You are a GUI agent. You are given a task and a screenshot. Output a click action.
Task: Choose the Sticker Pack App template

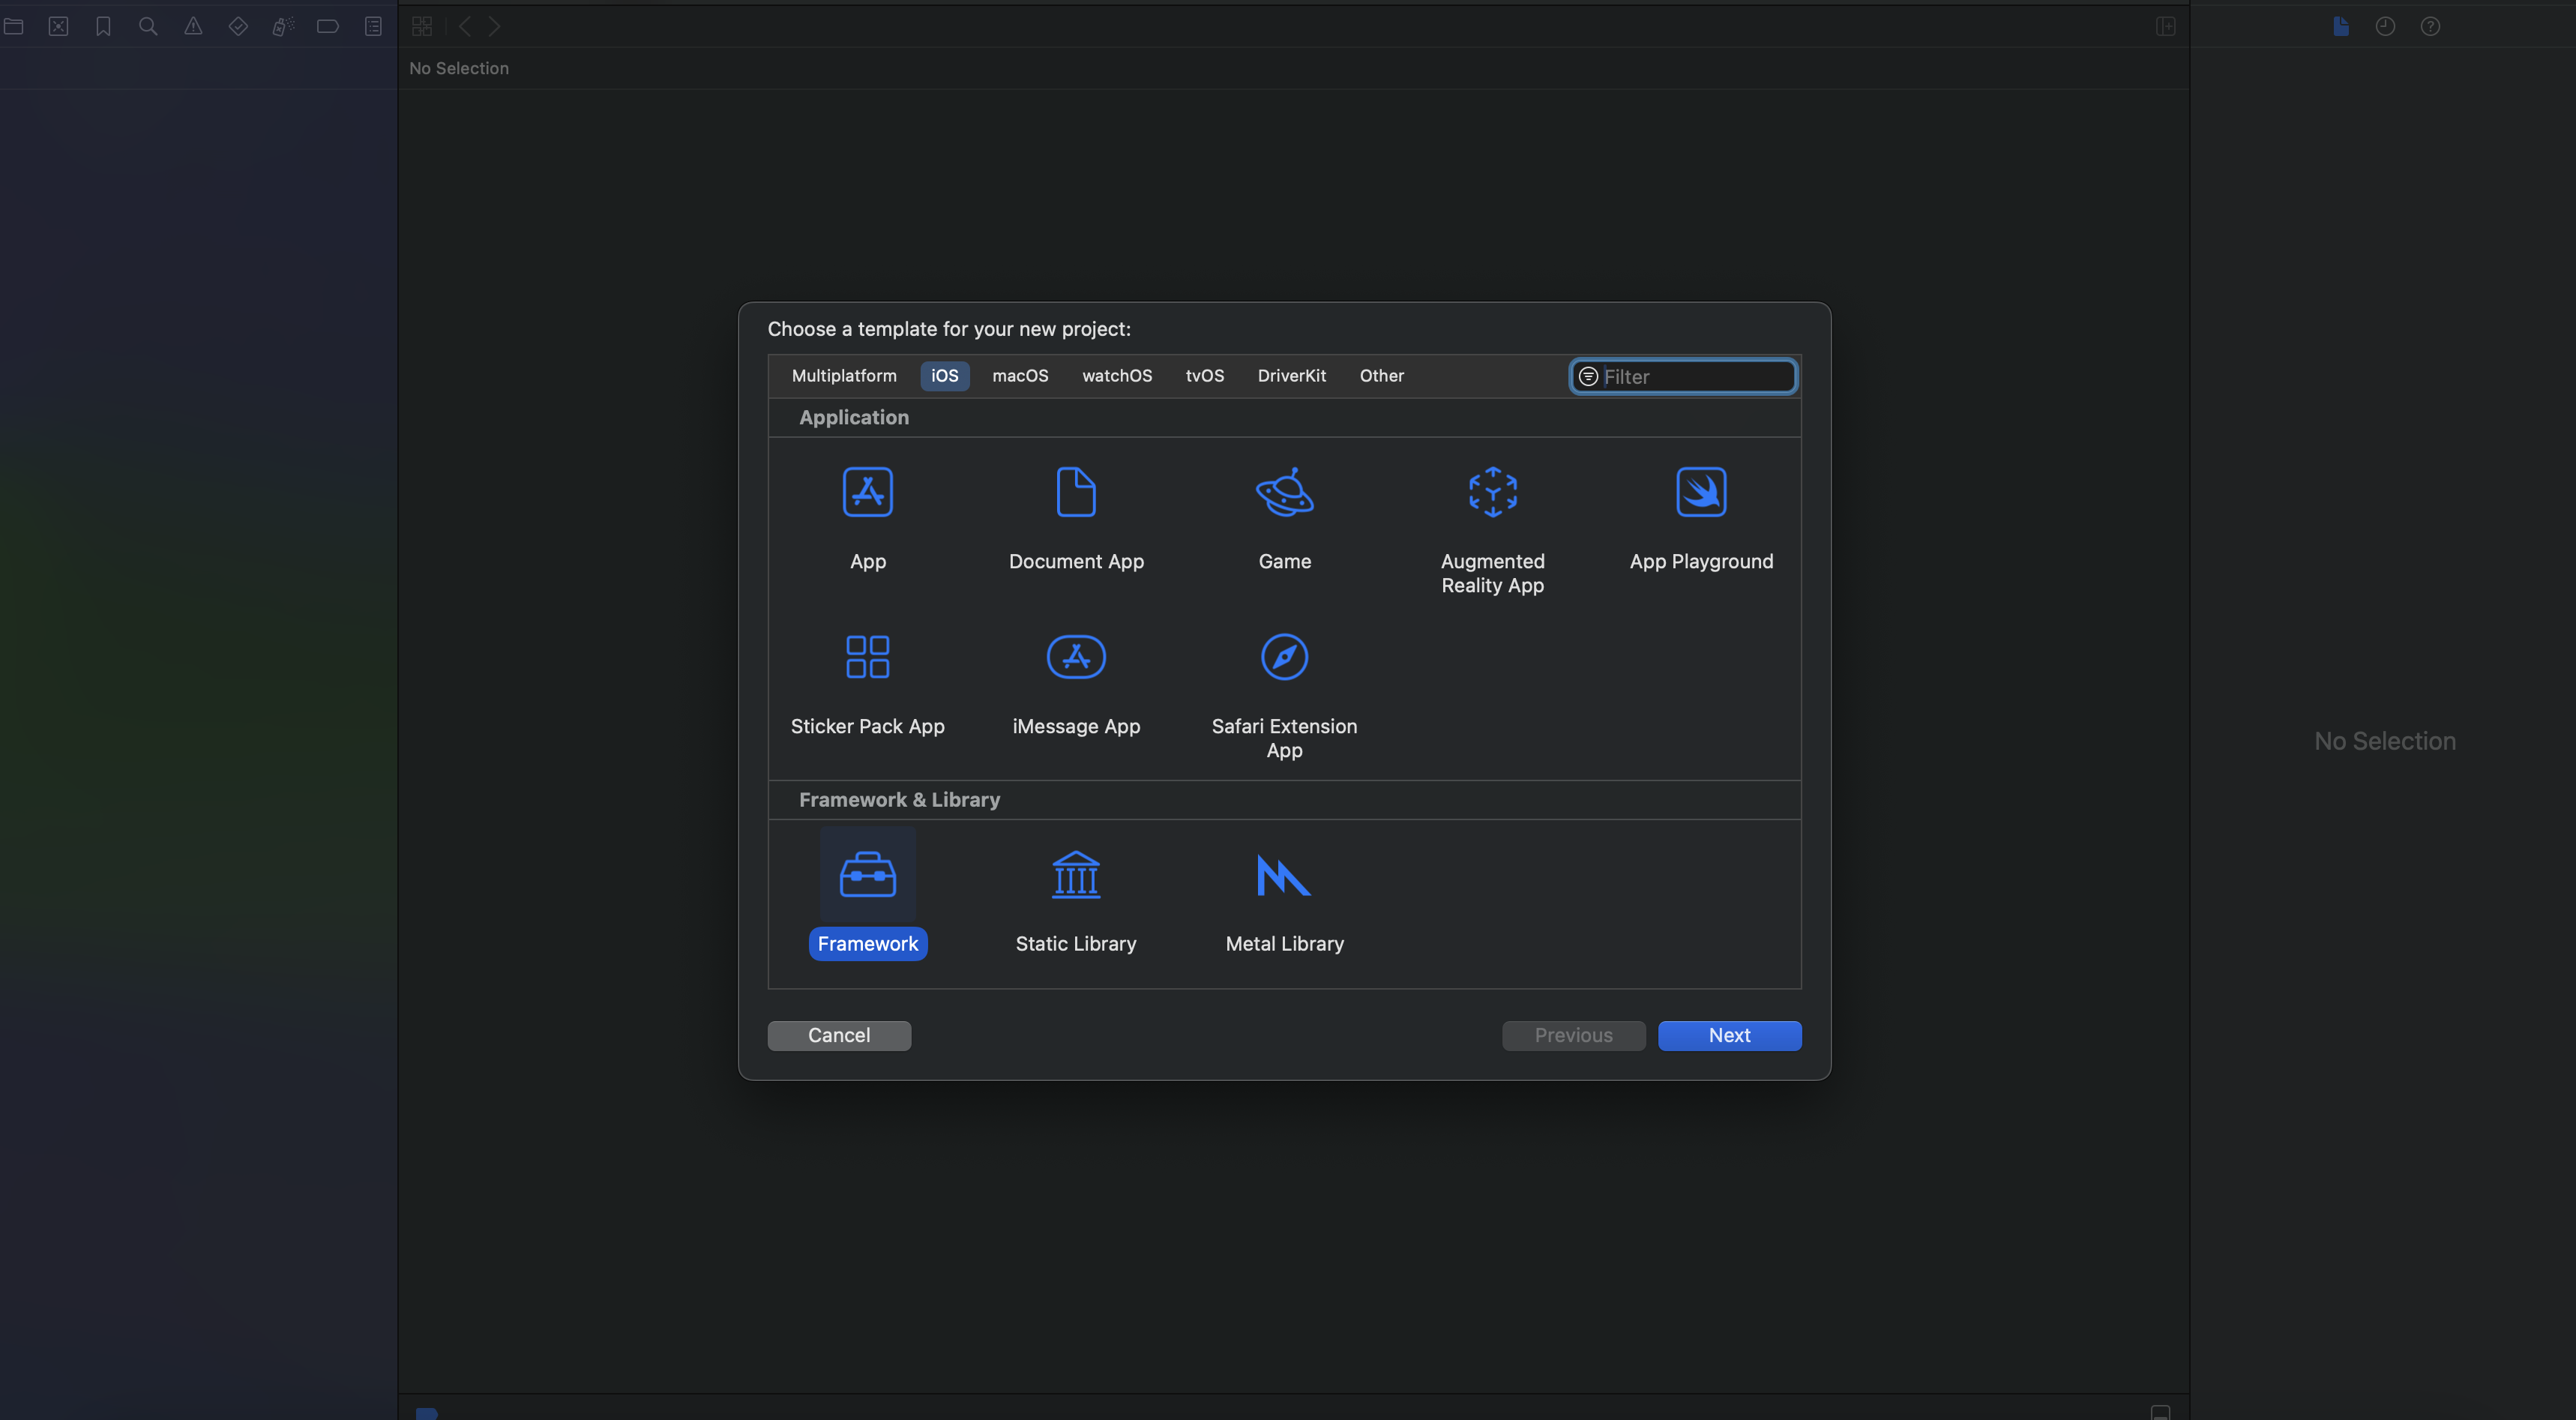(x=868, y=684)
